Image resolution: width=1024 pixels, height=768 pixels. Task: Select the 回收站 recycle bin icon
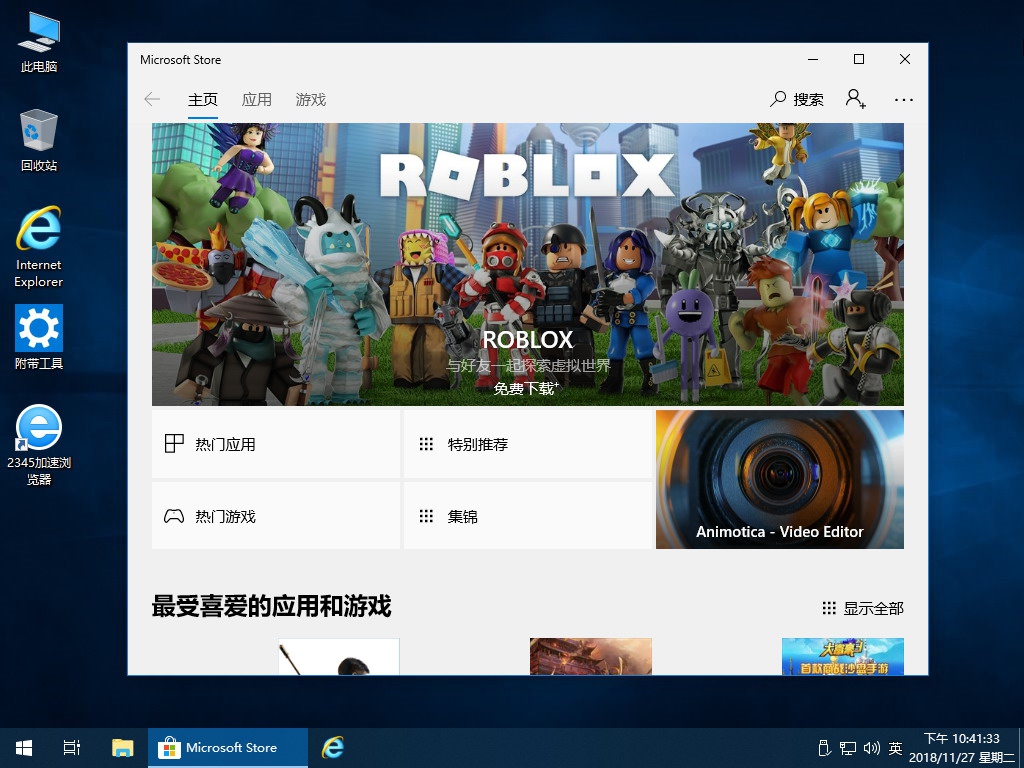39,140
